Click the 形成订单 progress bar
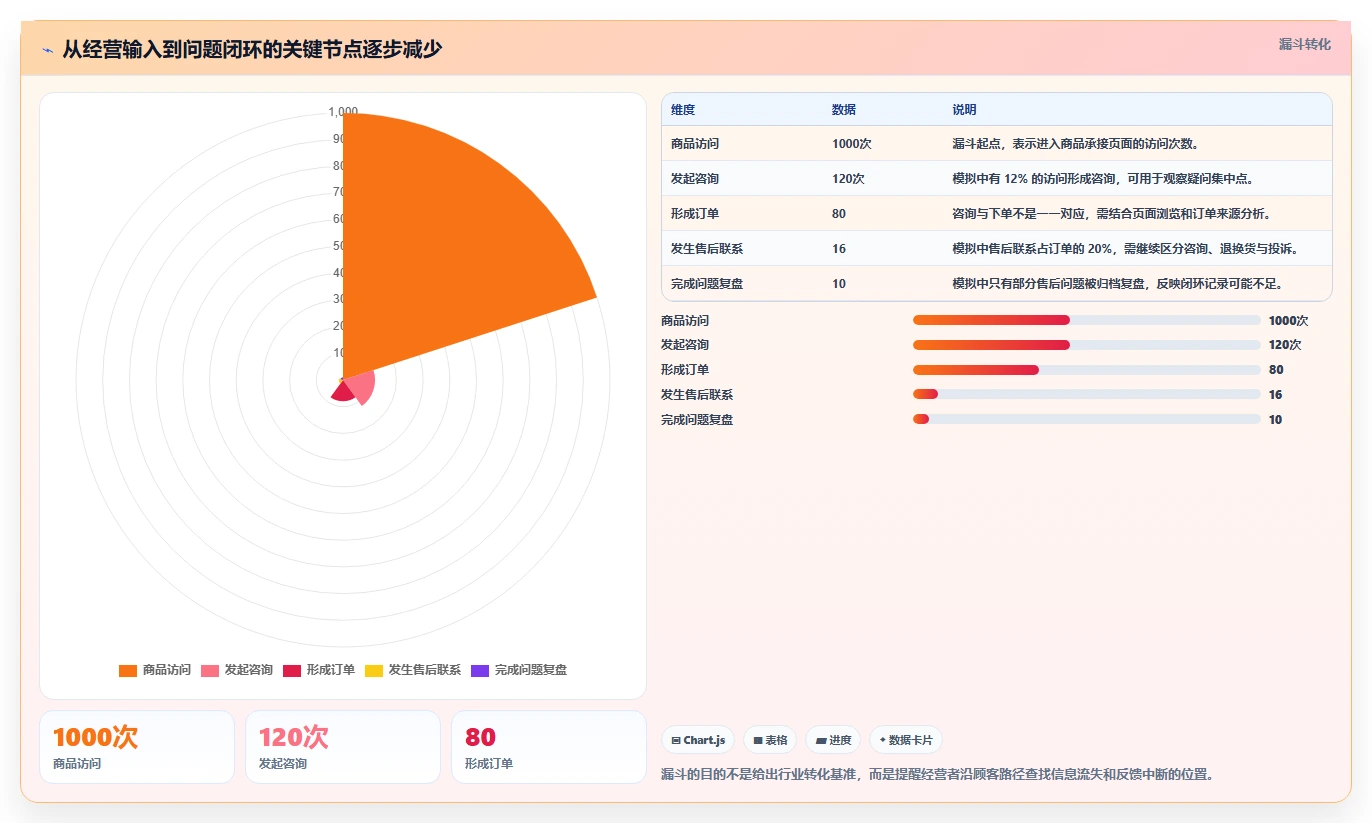This screenshot has width=1372, height=823. (1086, 370)
